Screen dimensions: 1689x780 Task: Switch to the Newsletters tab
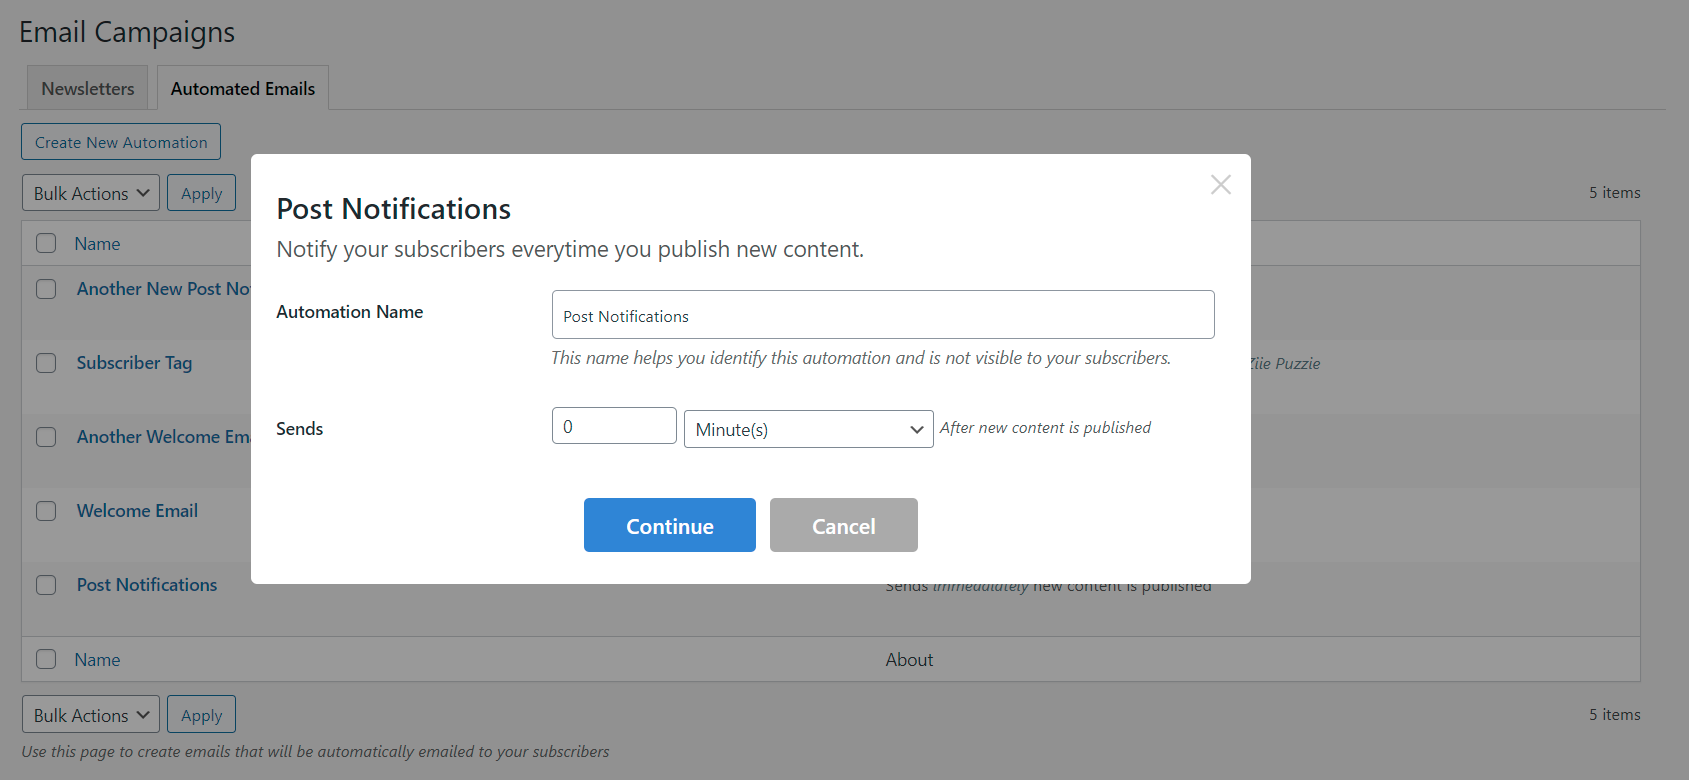[x=87, y=89]
